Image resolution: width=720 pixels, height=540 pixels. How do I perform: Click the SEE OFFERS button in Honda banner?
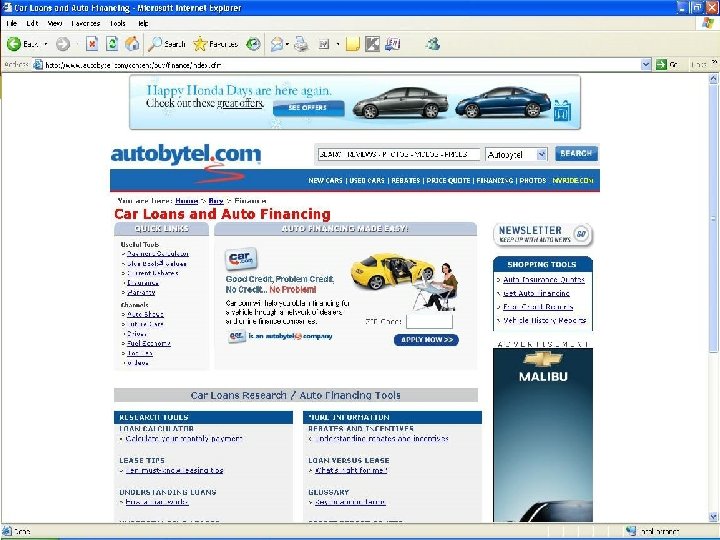click(x=308, y=108)
